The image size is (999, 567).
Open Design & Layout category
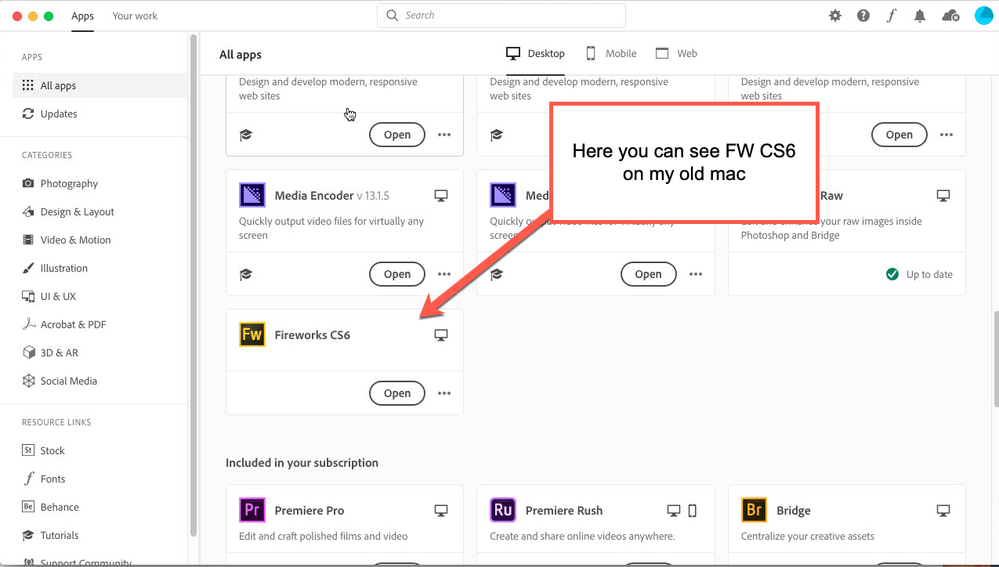[68, 212]
